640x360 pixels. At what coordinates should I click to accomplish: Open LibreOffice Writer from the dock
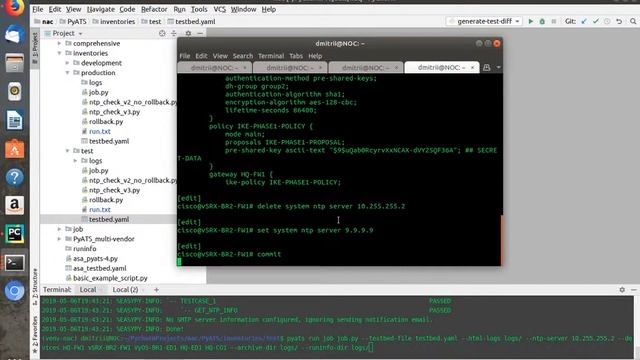tap(14, 120)
